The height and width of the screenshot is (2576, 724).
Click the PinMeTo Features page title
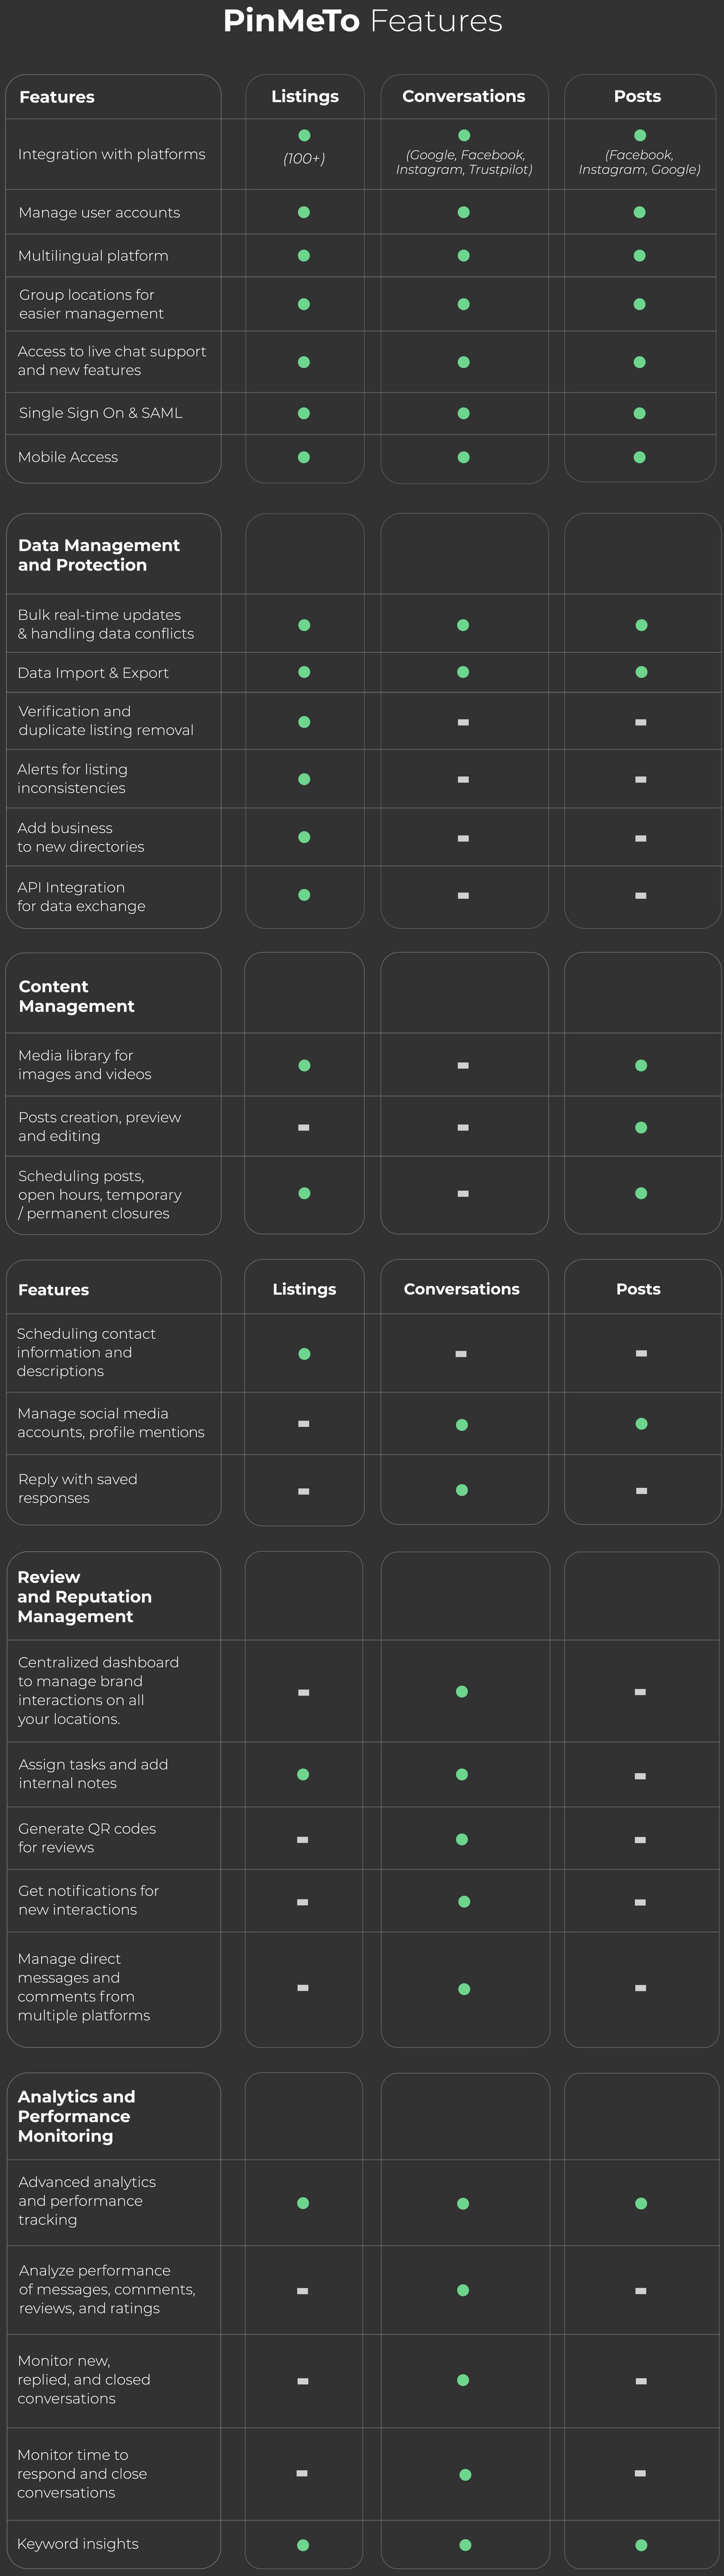362,21
